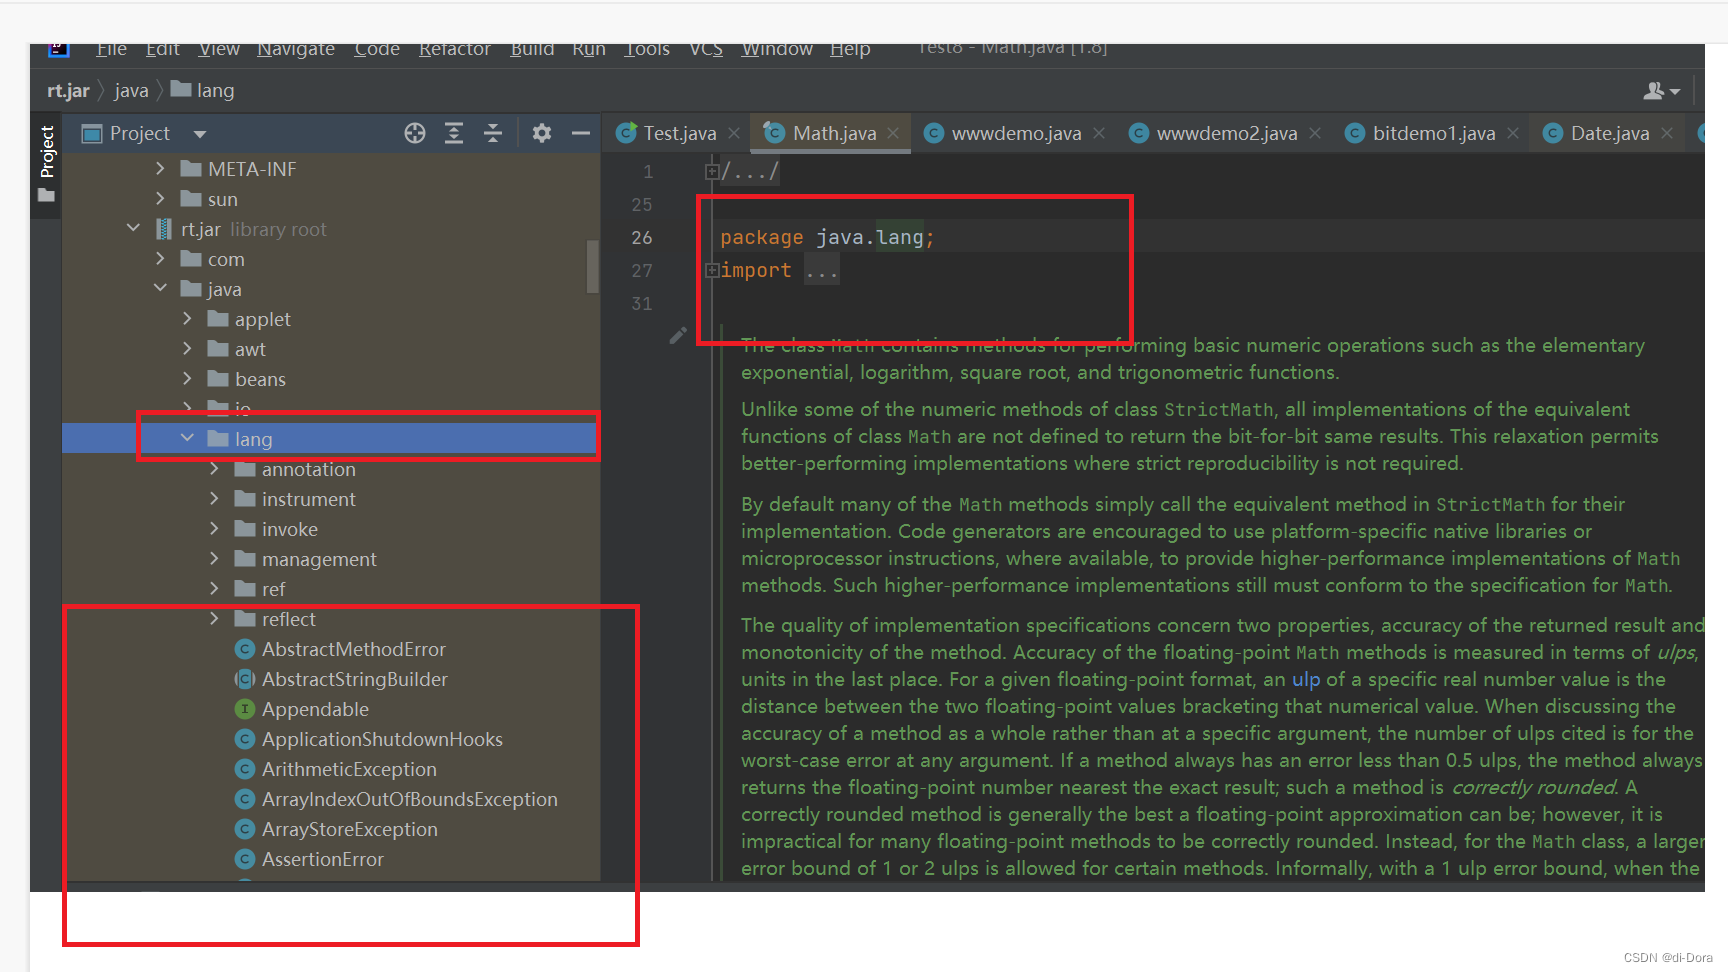Click the AbstractStringBuilder abstract class icon
1728x972 pixels.
pos(245,679)
